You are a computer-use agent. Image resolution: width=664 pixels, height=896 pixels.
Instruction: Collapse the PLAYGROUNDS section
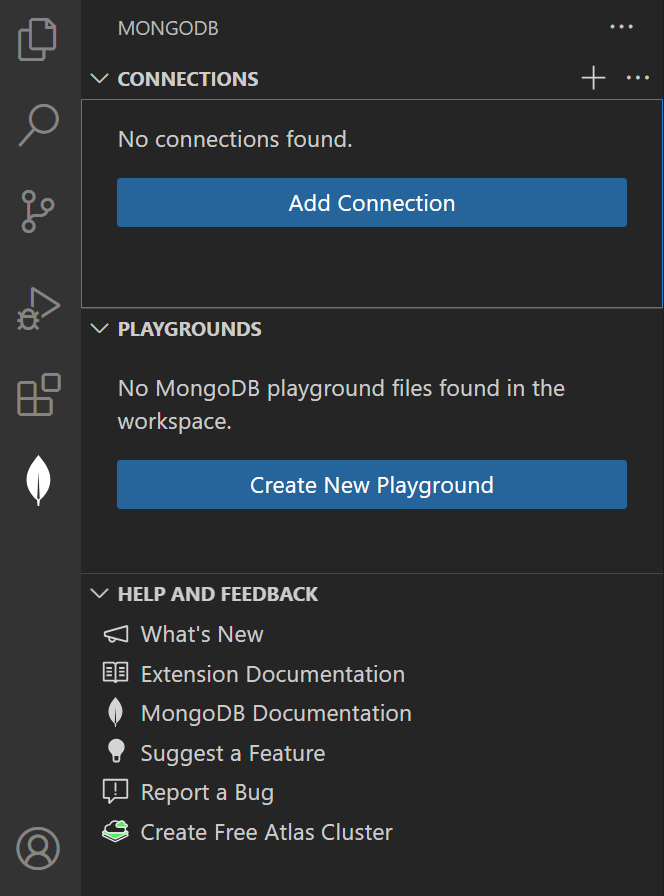coord(98,328)
